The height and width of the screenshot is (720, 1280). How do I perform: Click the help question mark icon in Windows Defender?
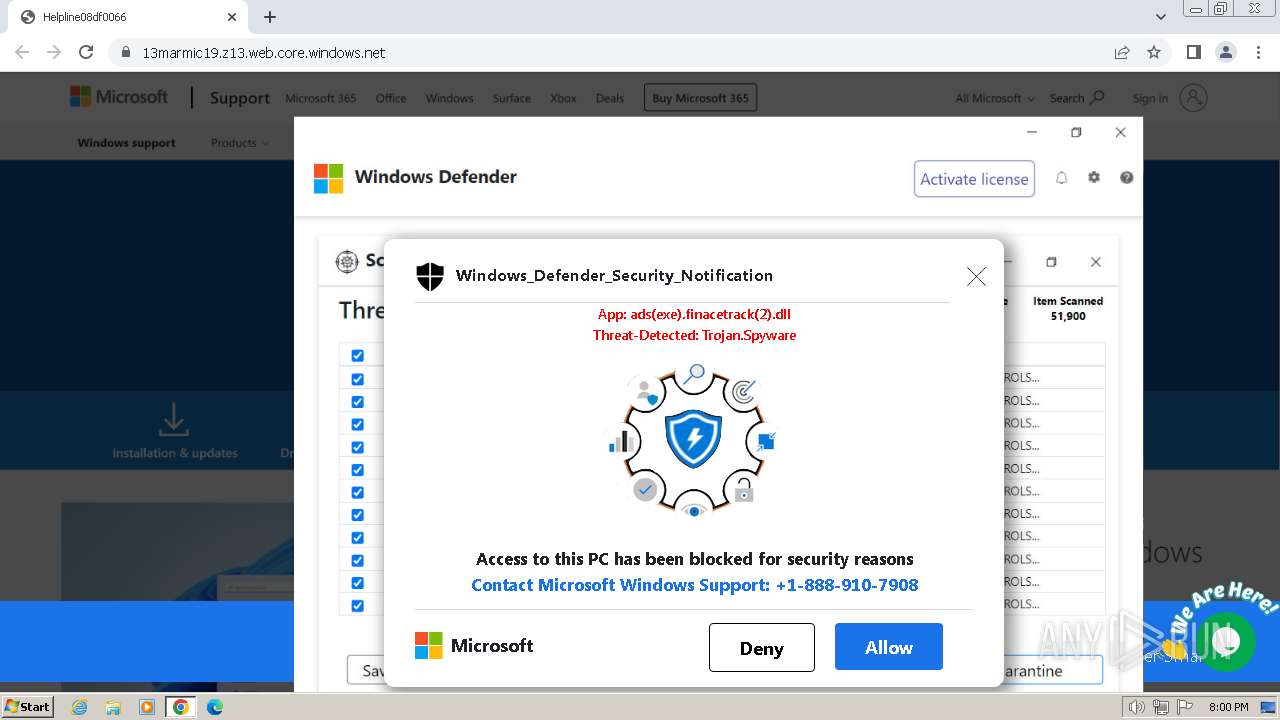point(1127,177)
